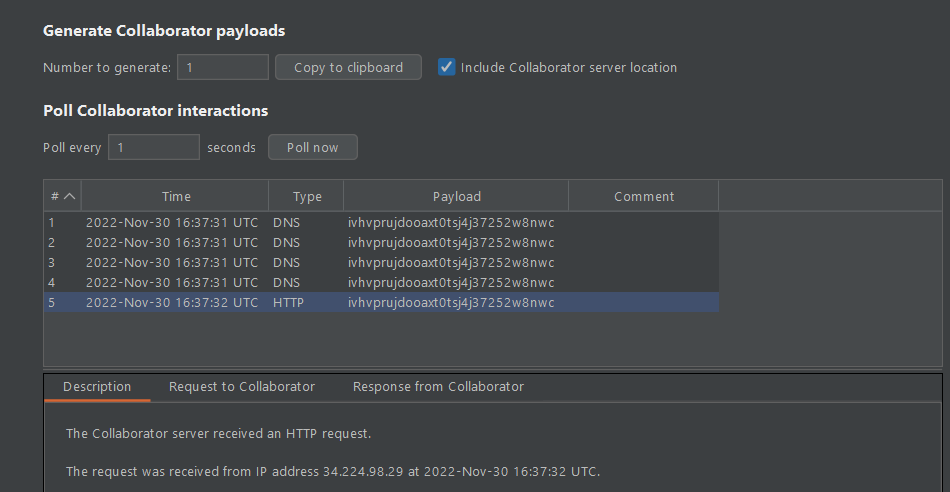Sort table by Time column header
This screenshot has height=492, width=950.
click(176, 196)
